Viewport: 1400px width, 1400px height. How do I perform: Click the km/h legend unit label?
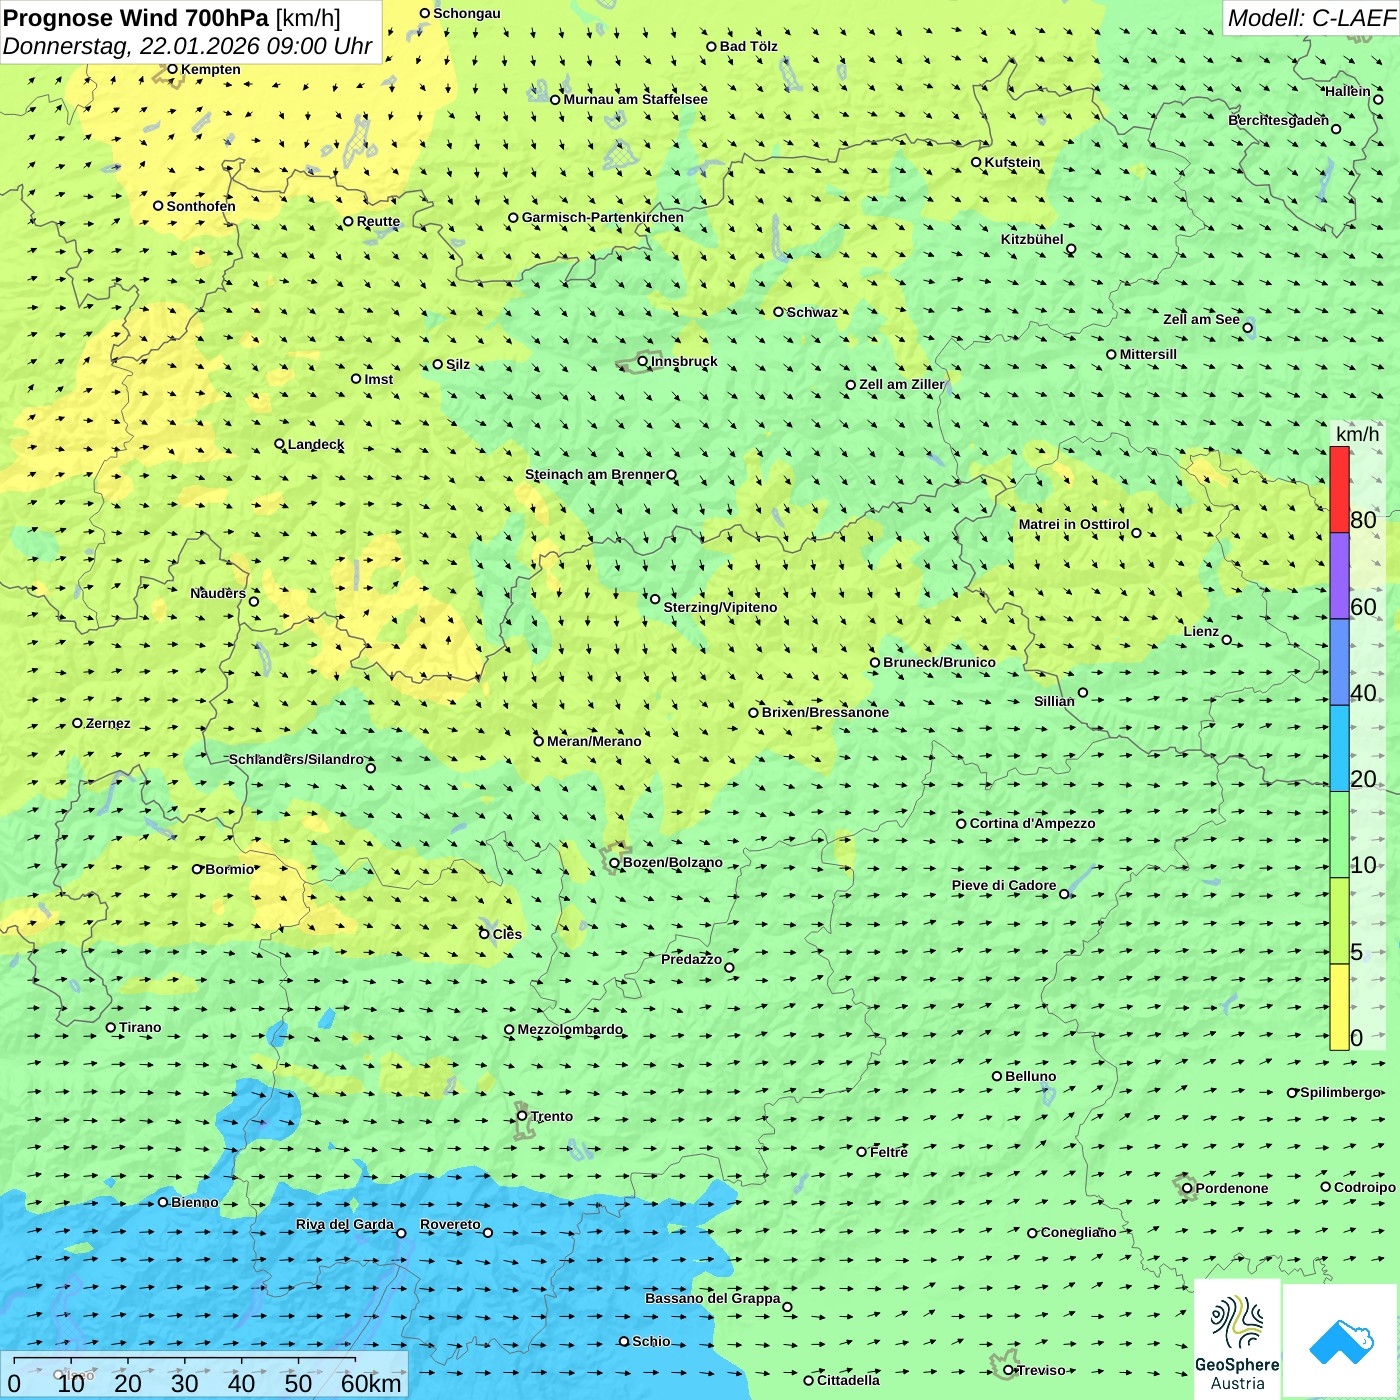point(1357,434)
